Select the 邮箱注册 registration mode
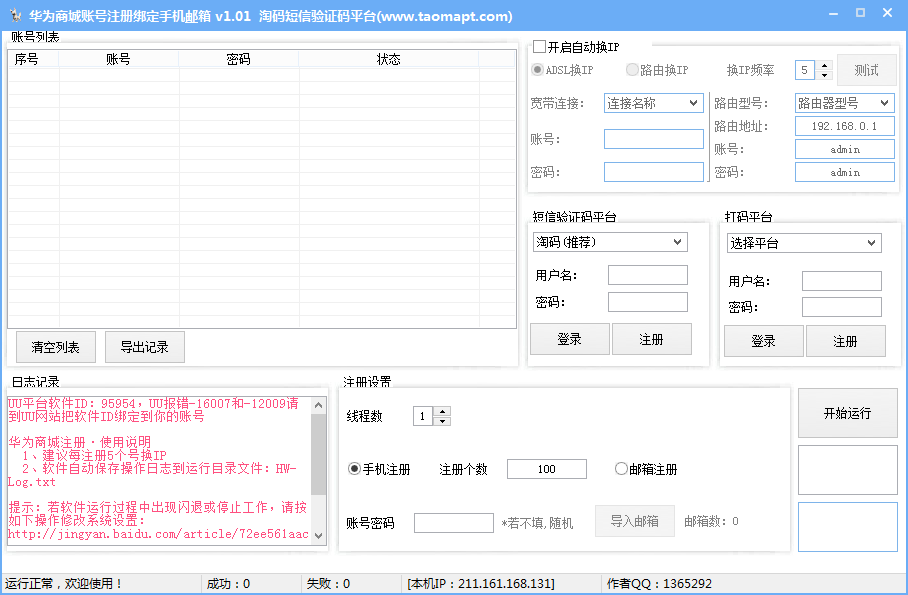Screen dimensions: 908x595 click(620, 469)
